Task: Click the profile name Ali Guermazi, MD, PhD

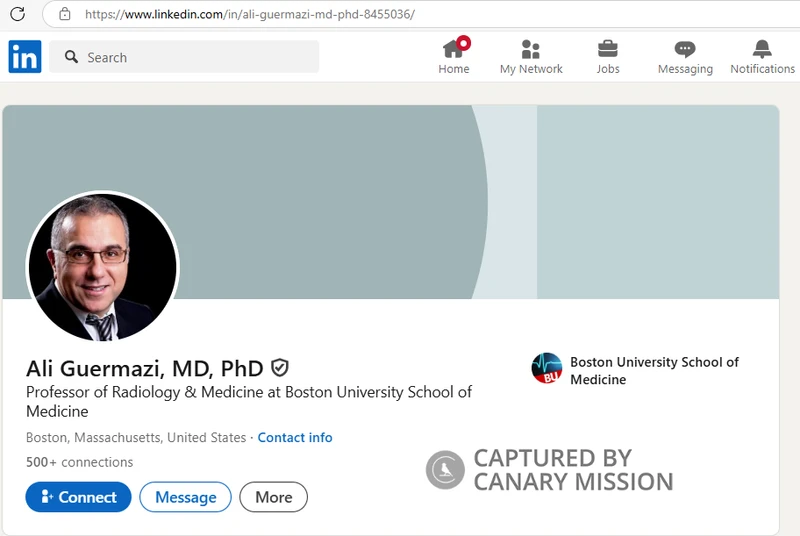Action: click(145, 368)
